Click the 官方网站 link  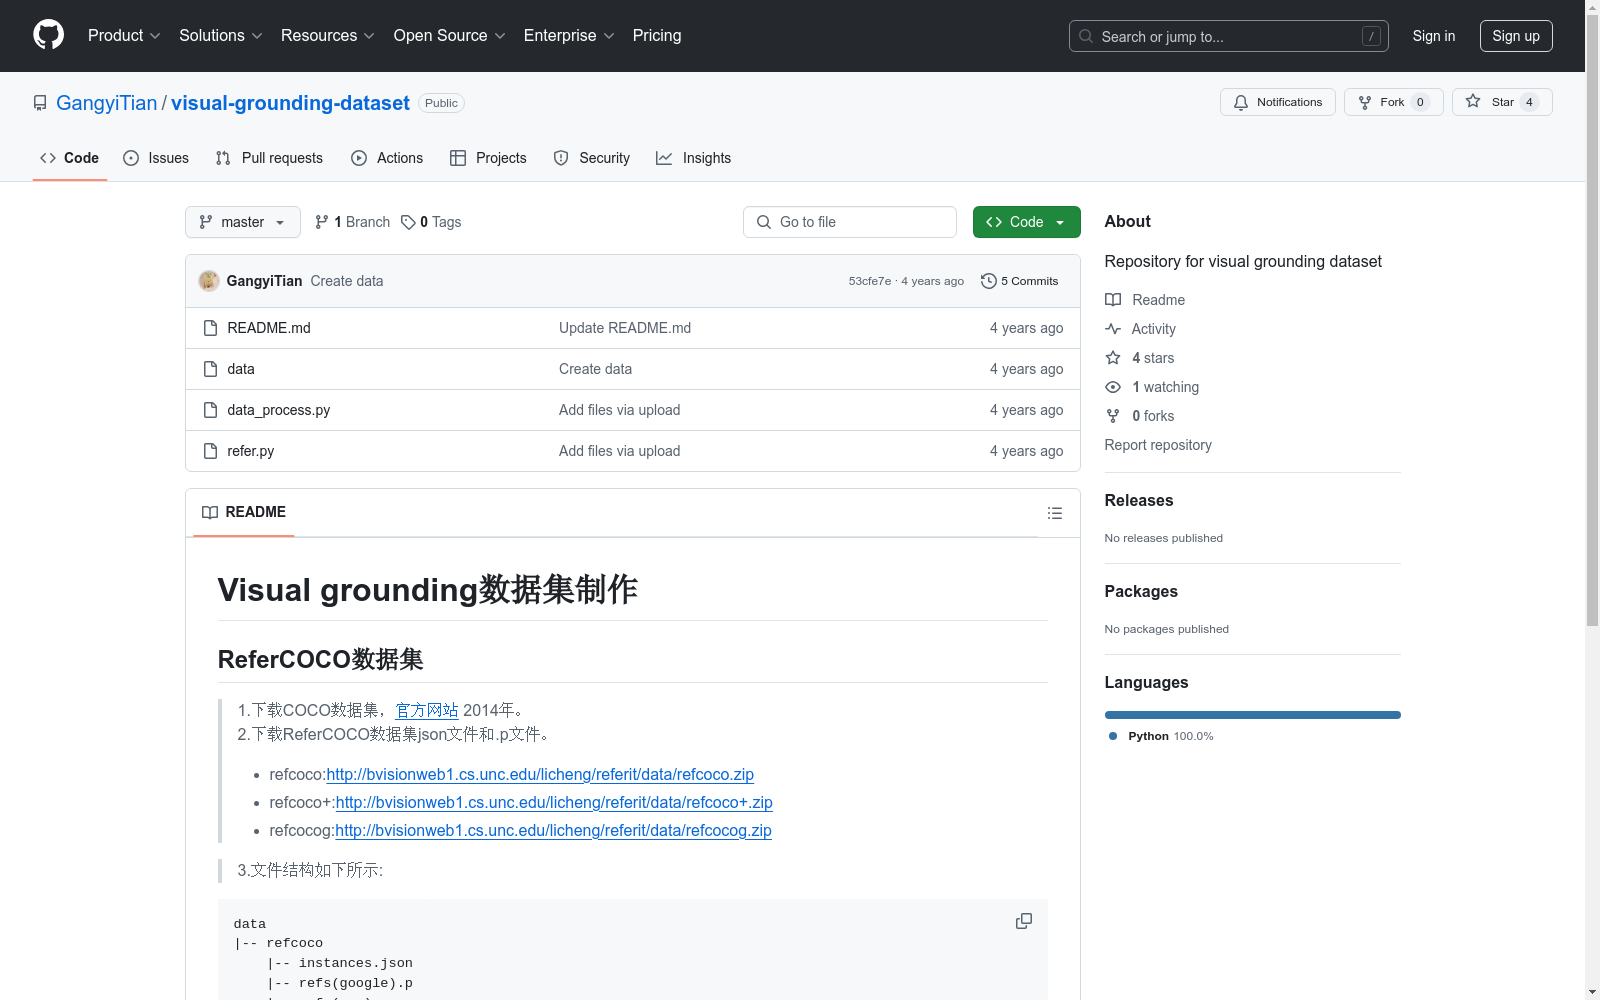pos(427,710)
